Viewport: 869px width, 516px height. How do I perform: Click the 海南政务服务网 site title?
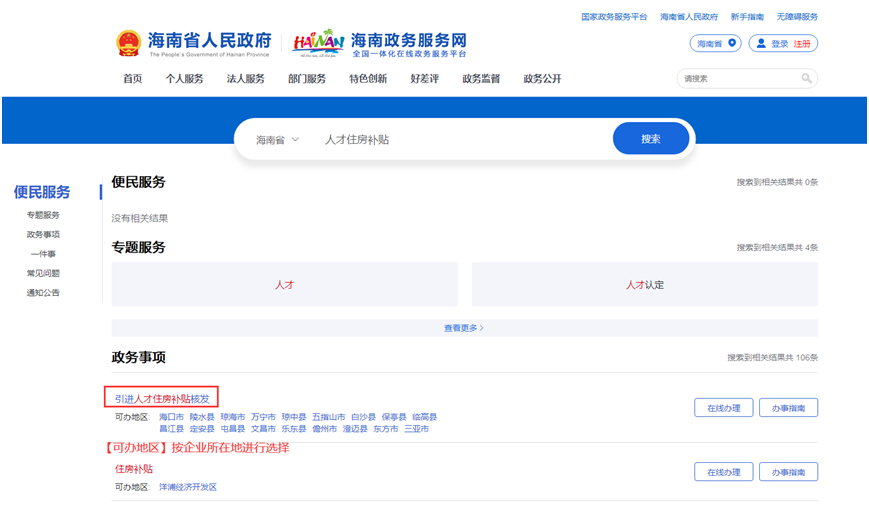(x=409, y=40)
